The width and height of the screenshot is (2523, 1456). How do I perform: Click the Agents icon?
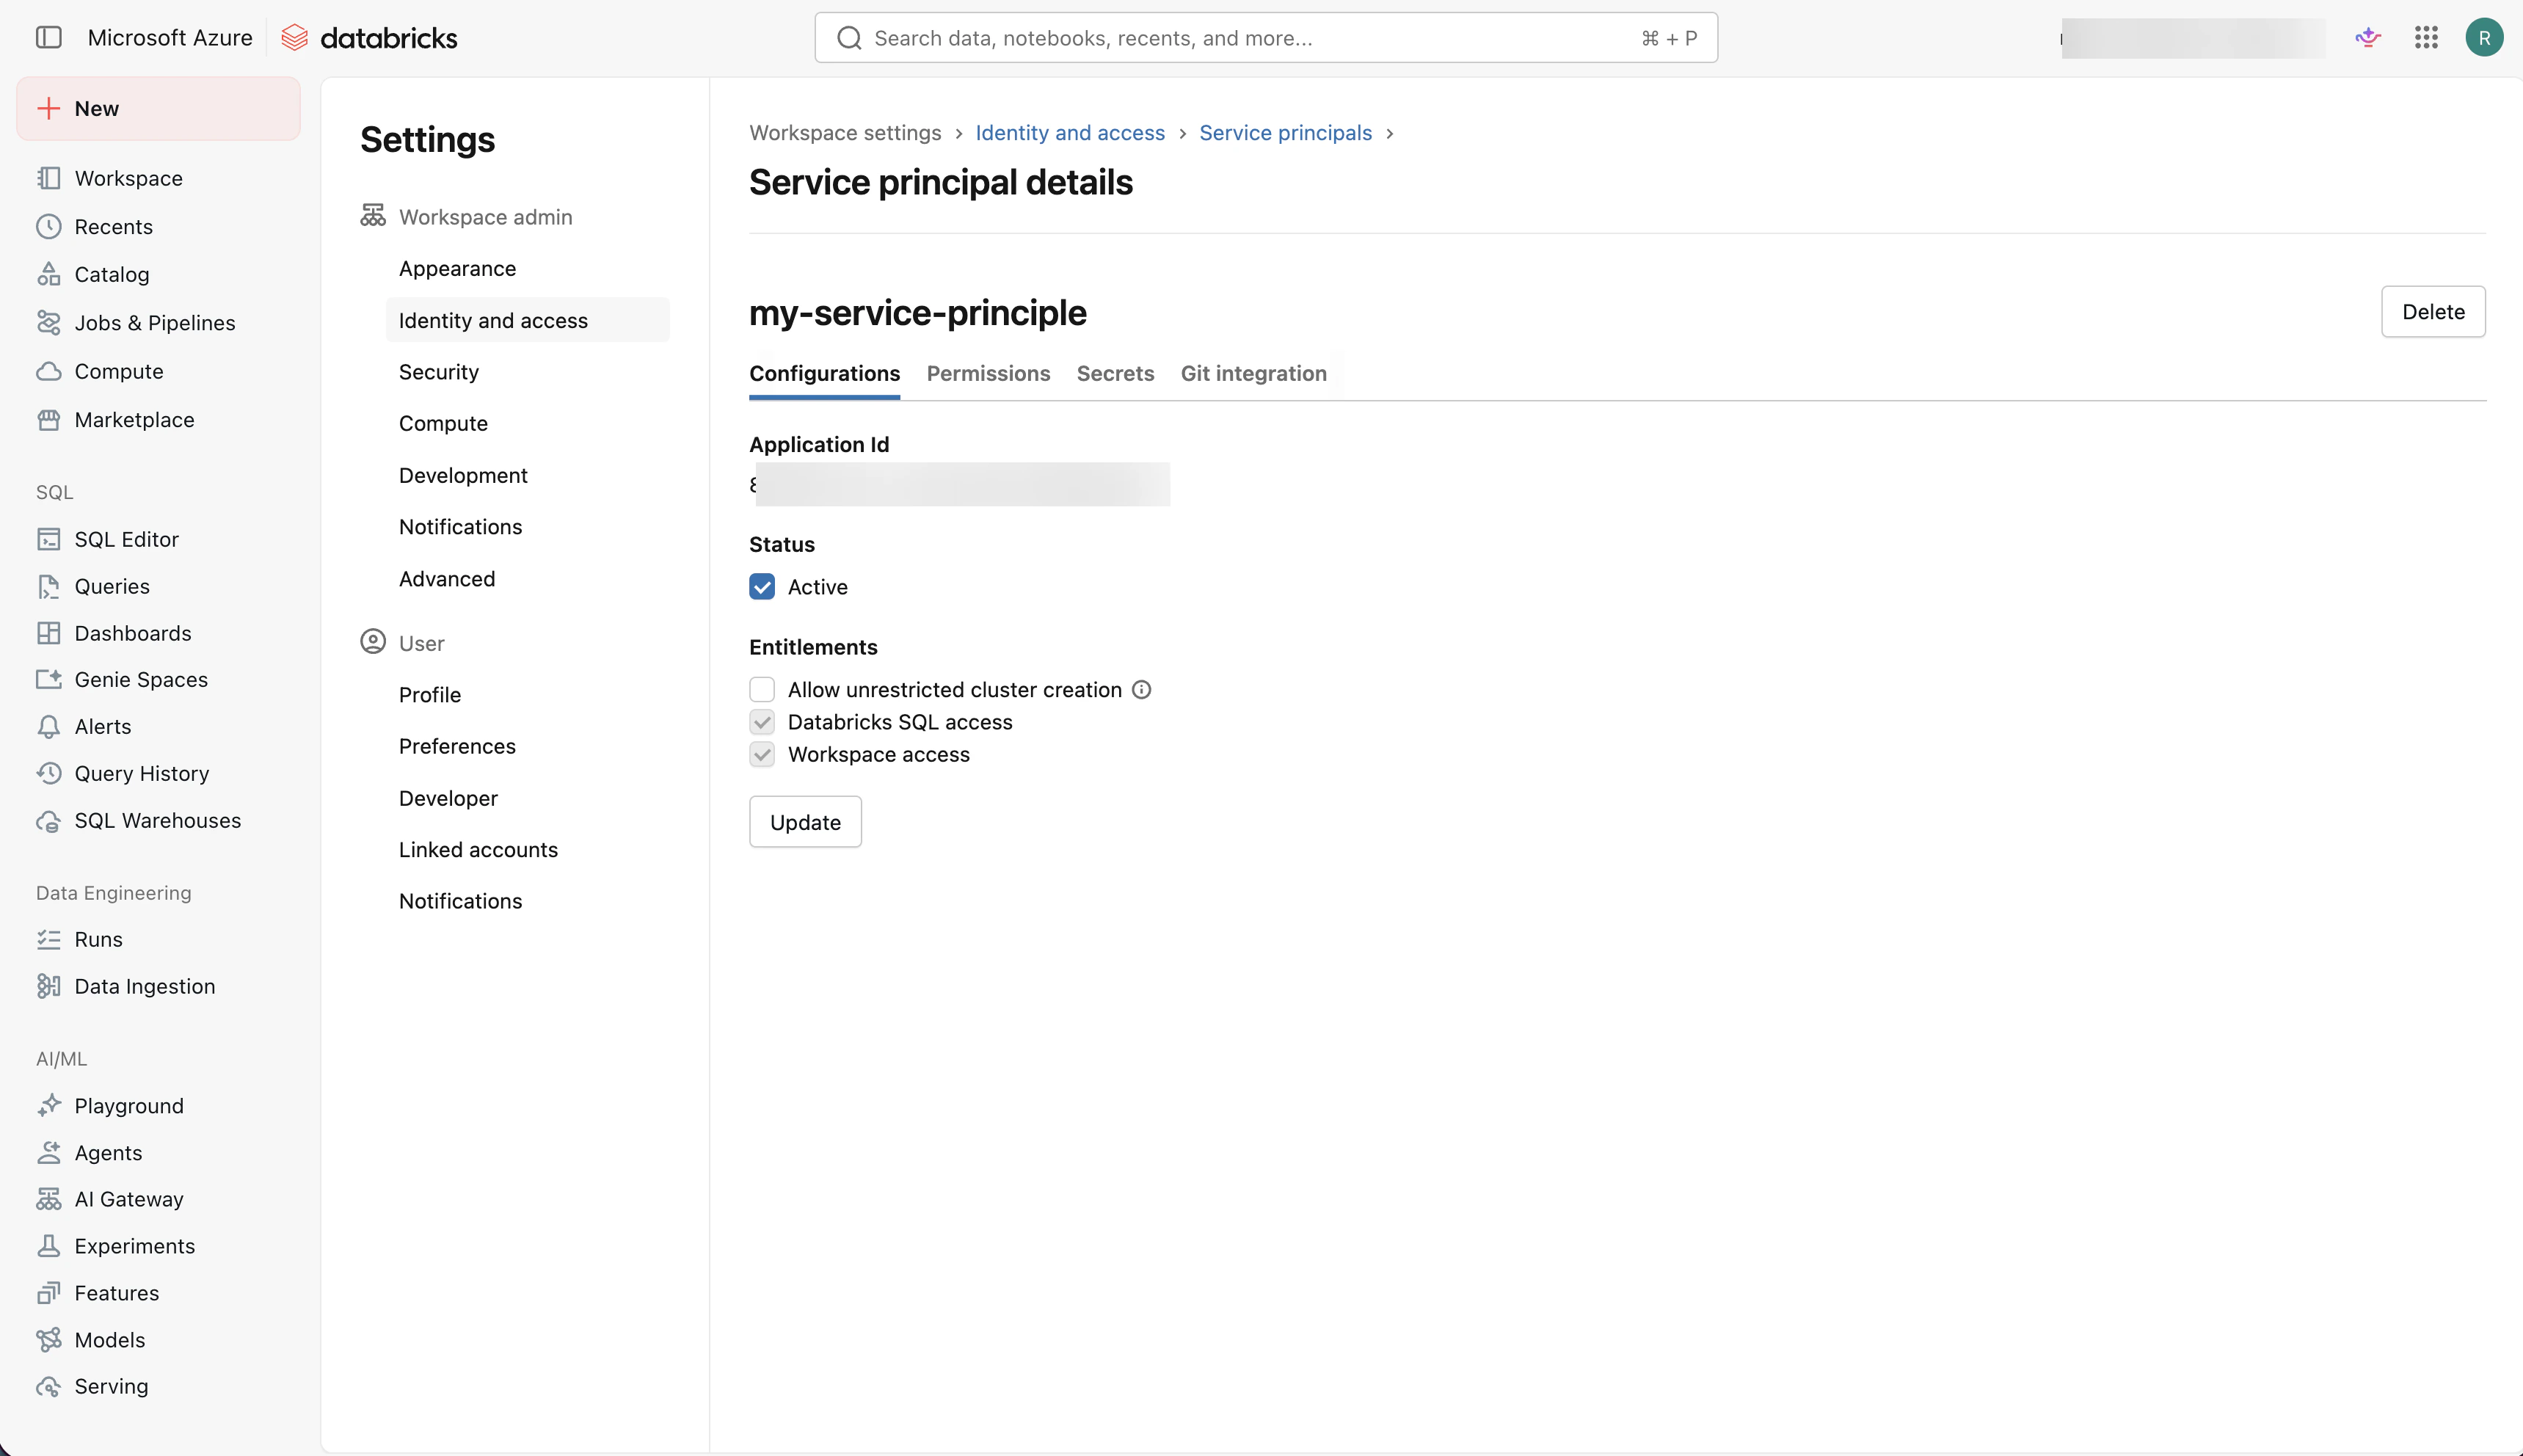click(x=49, y=1152)
